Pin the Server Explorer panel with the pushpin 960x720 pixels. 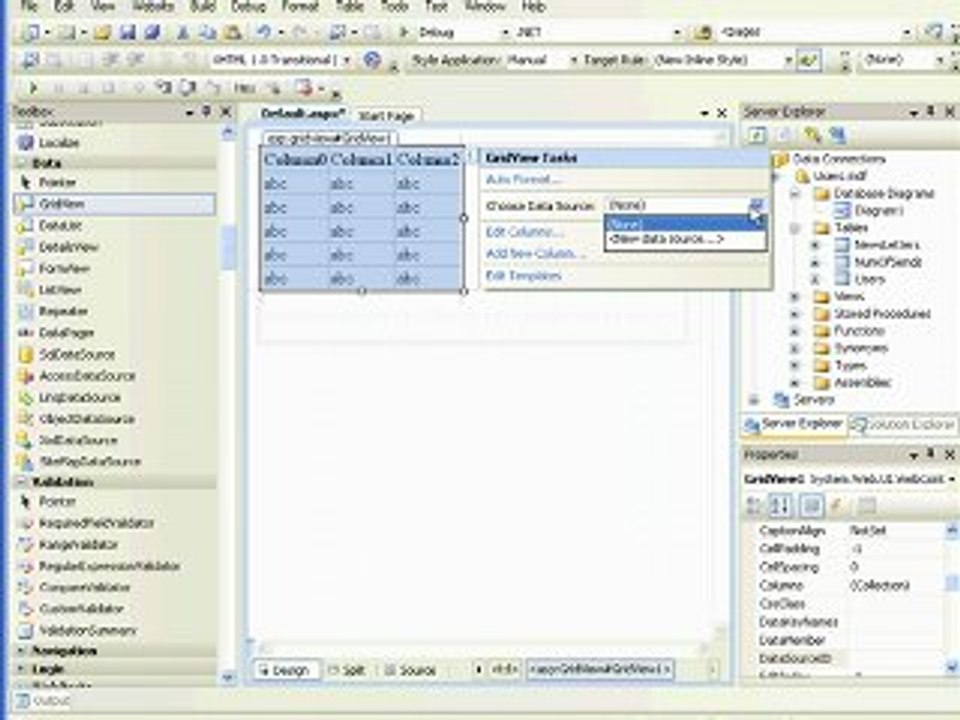click(931, 111)
